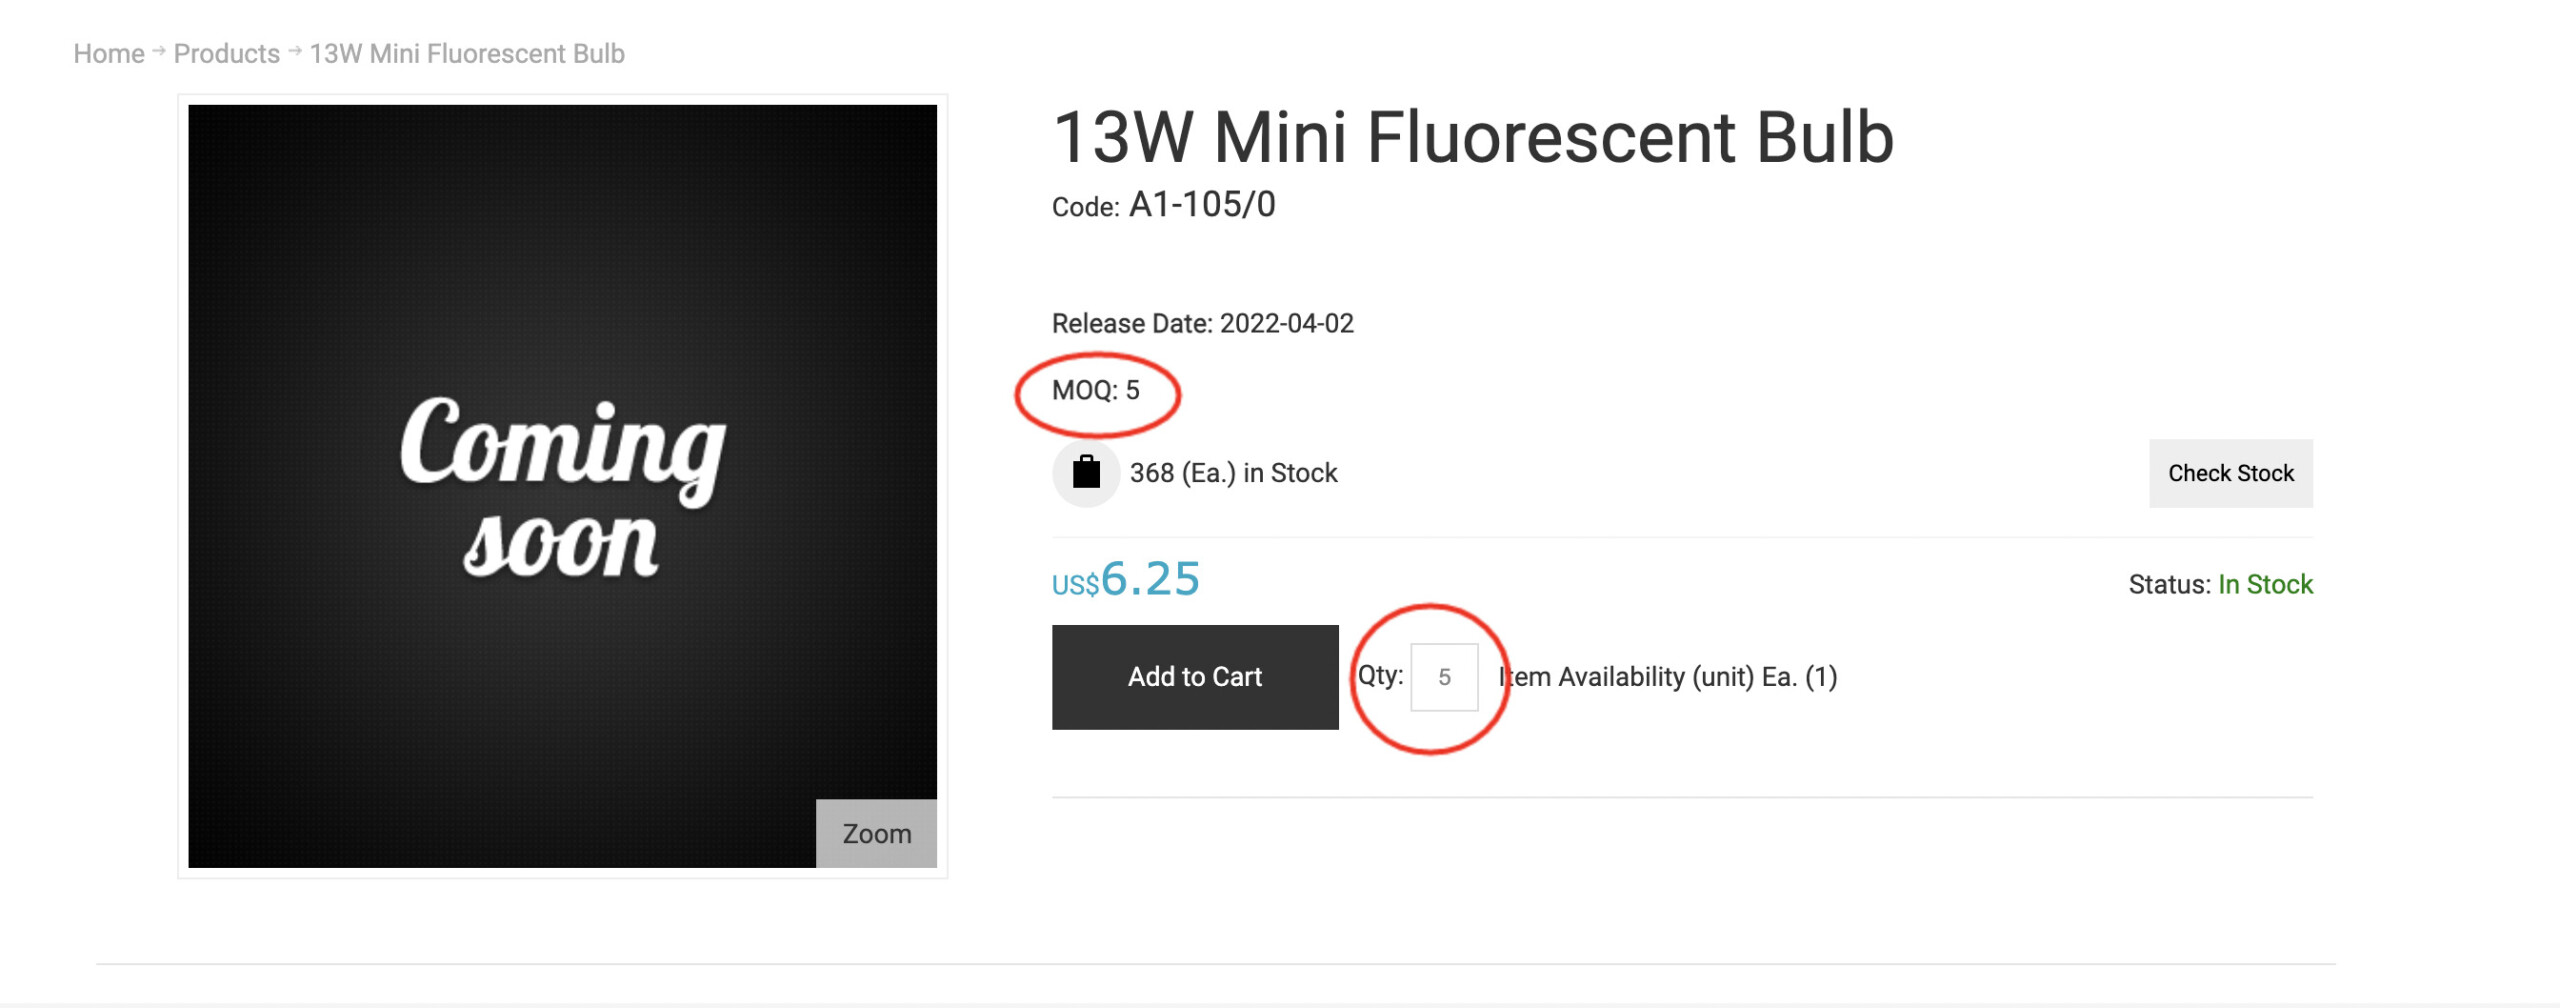Click the Check Stock button

pos(2231,473)
